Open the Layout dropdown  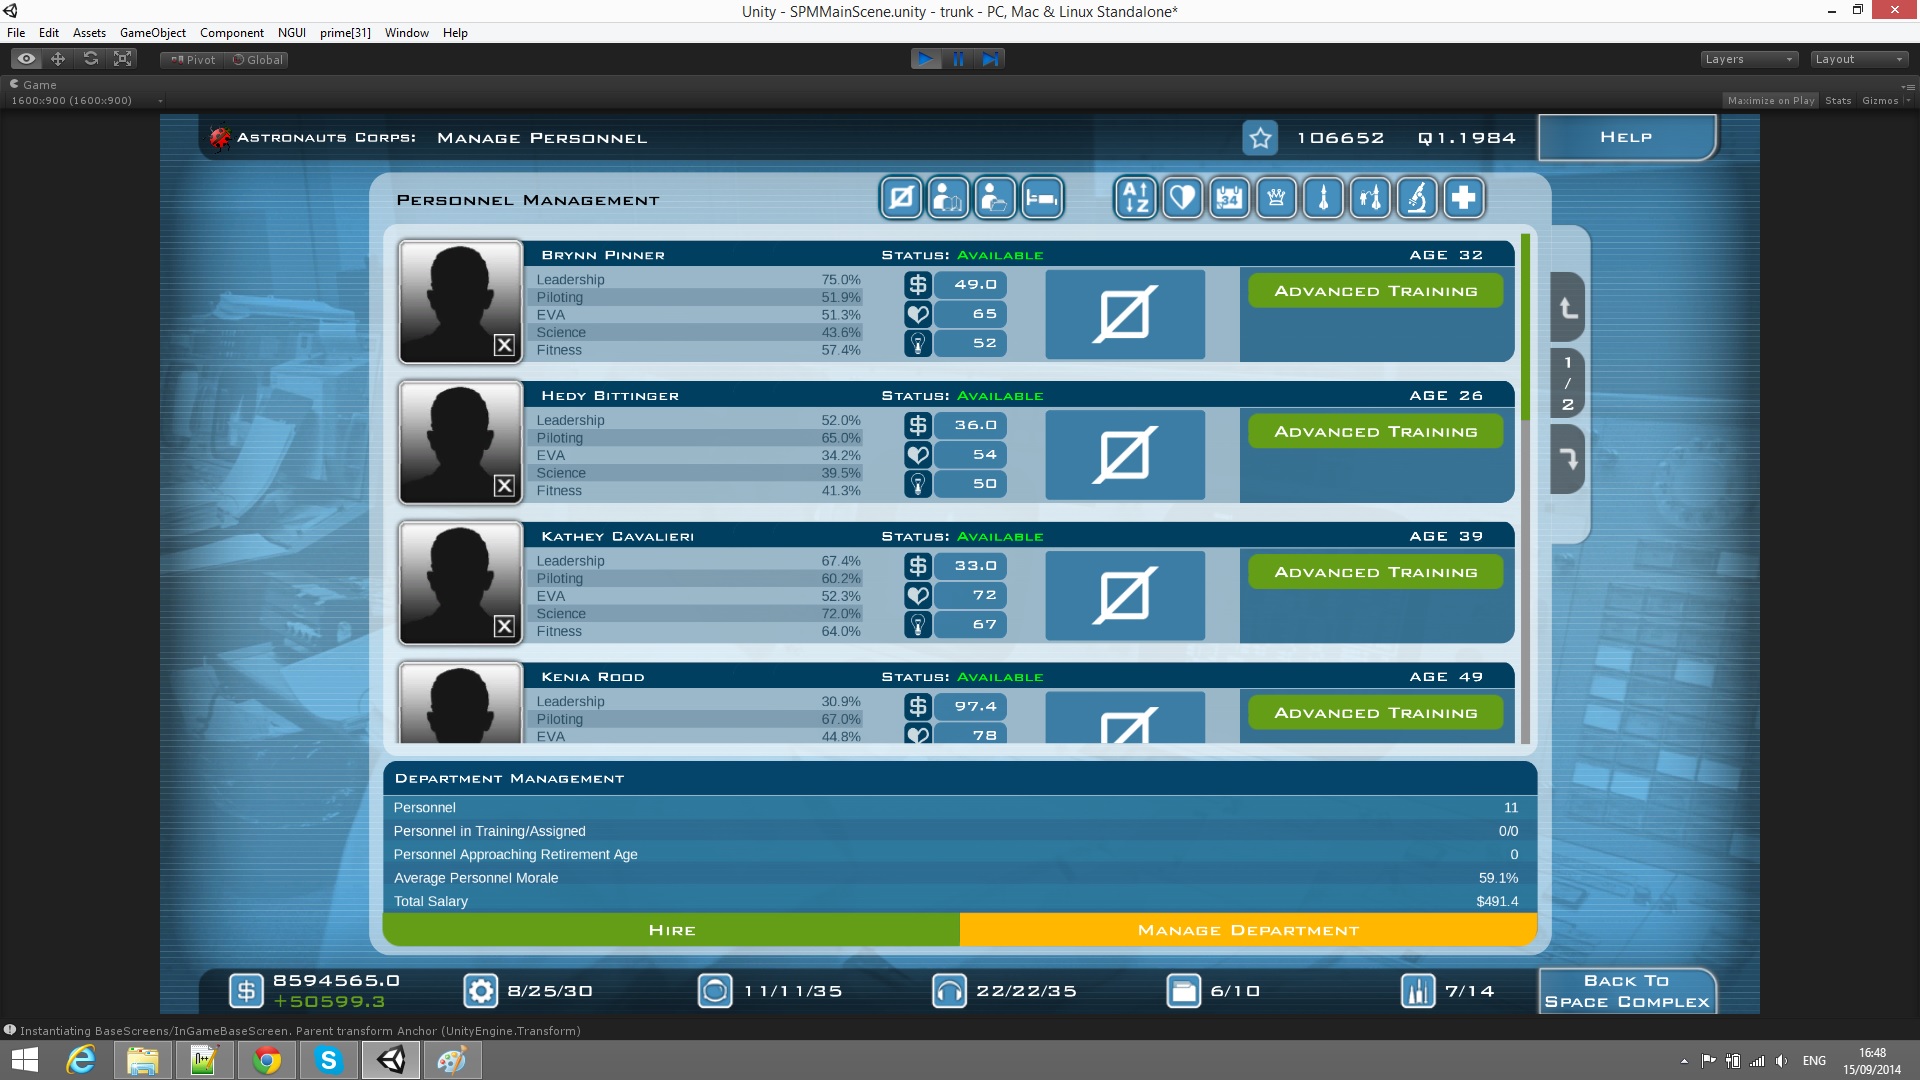pyautogui.click(x=1860, y=59)
